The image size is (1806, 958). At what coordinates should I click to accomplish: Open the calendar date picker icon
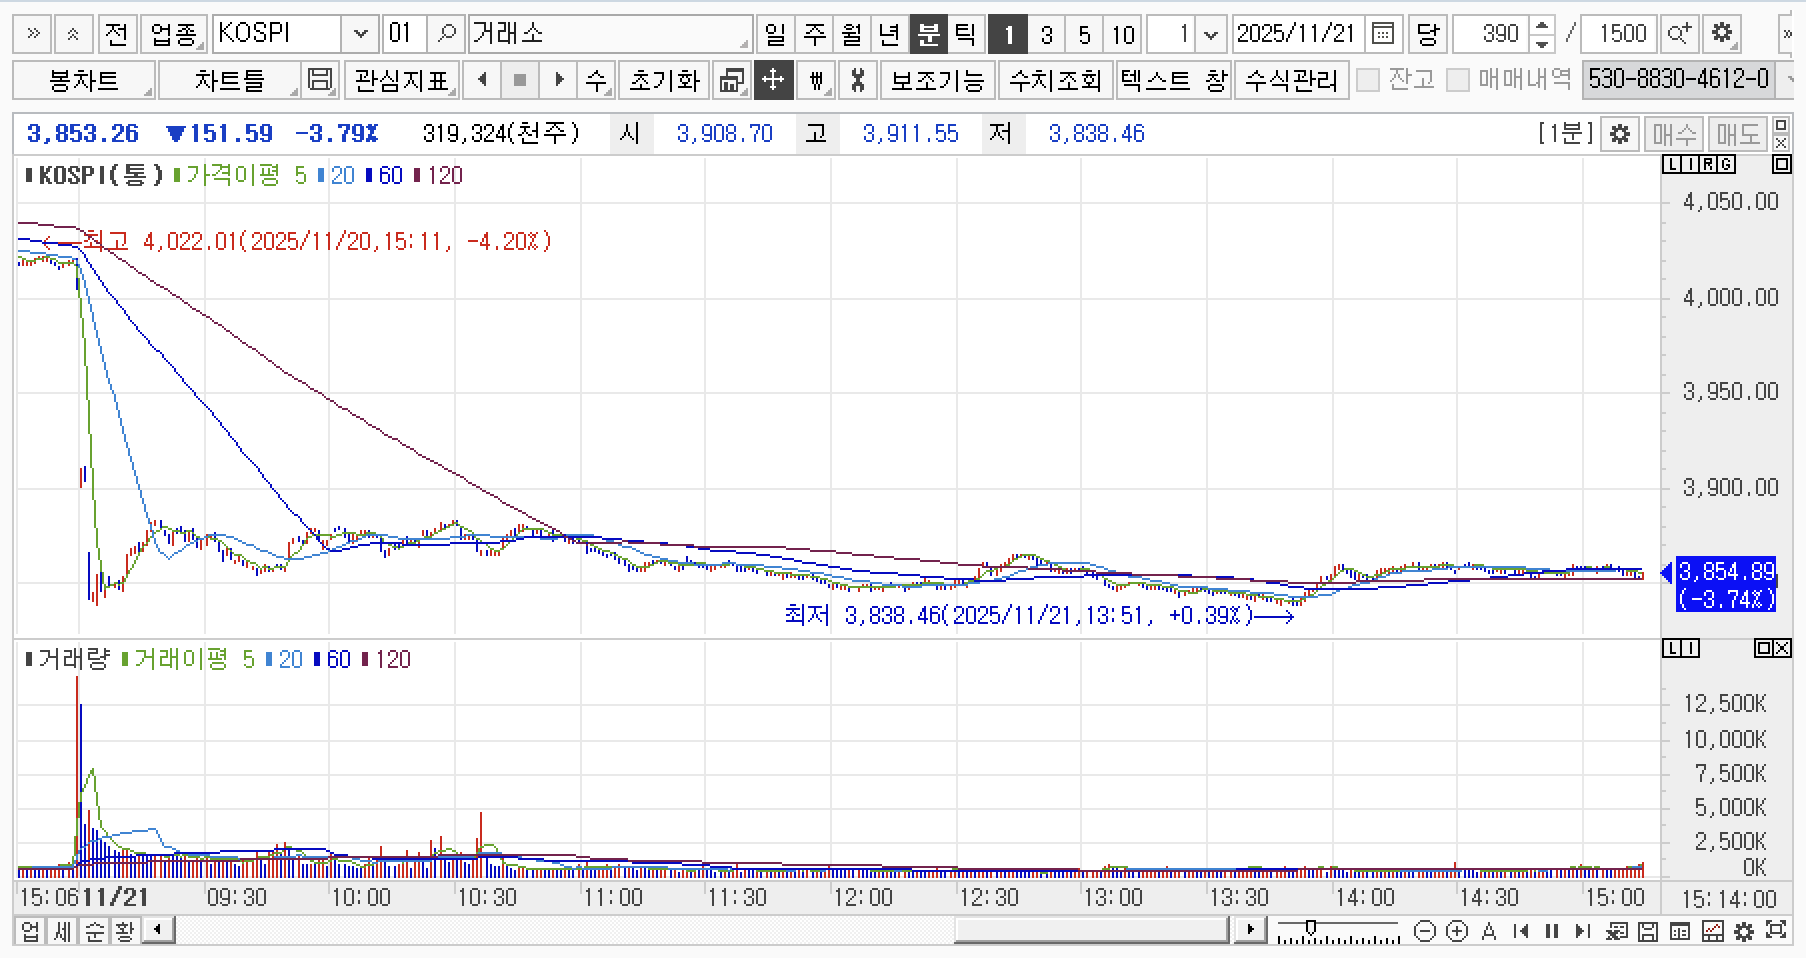tap(1383, 34)
